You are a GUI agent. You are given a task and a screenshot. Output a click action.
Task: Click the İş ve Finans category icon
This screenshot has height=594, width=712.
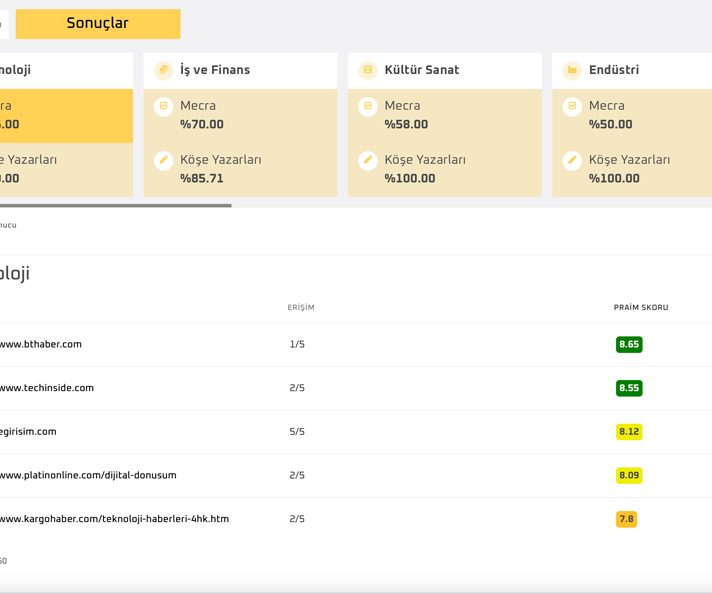pos(163,70)
